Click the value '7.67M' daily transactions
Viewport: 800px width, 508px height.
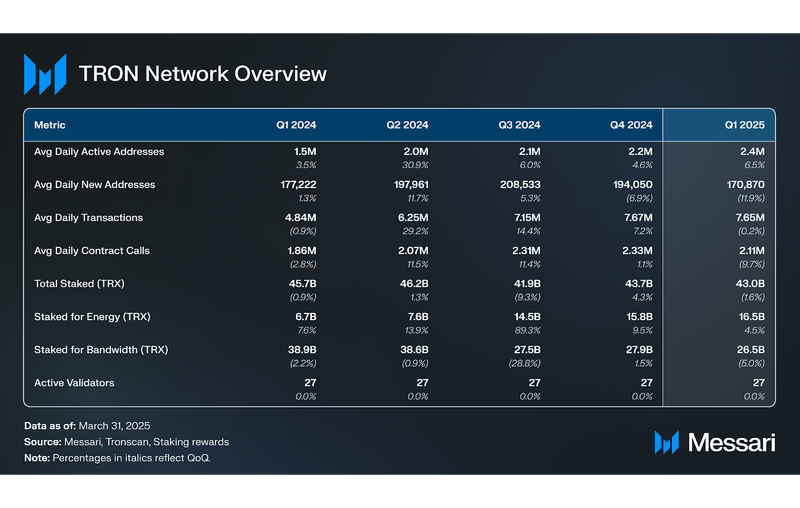click(x=638, y=218)
